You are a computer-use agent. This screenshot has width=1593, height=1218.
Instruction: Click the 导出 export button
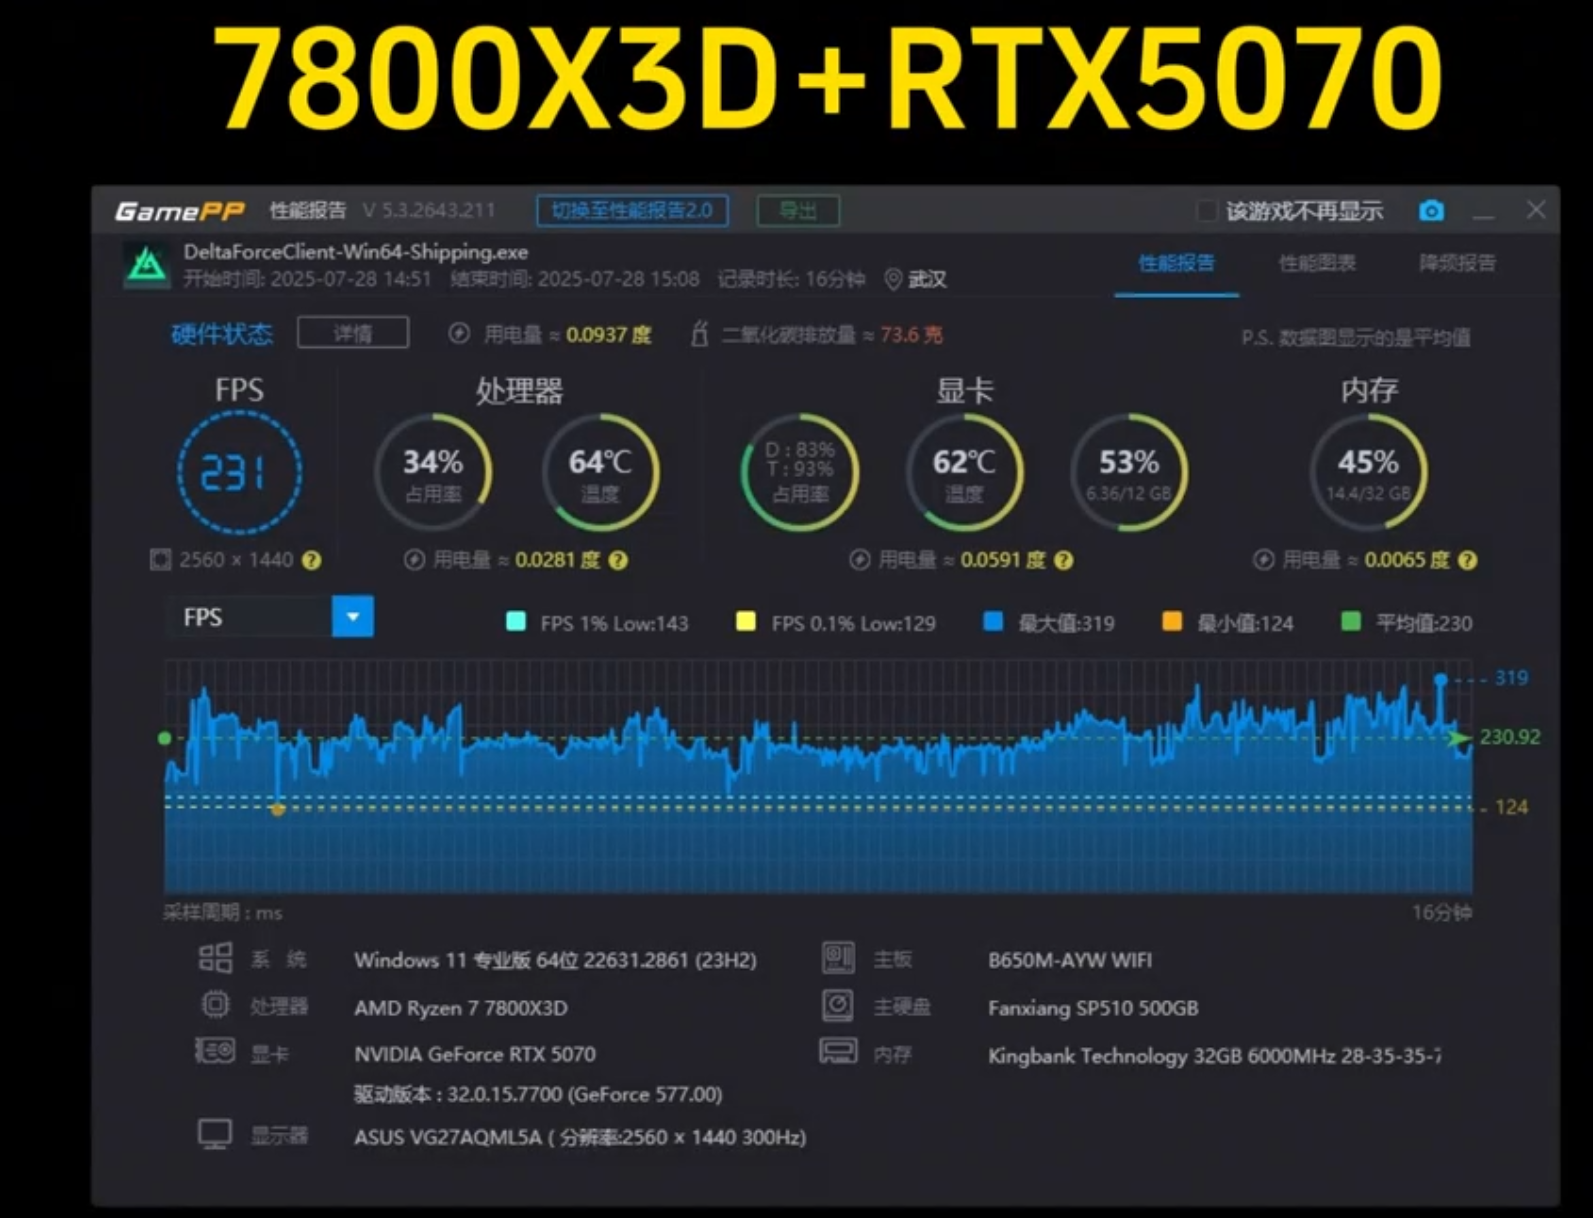click(798, 211)
